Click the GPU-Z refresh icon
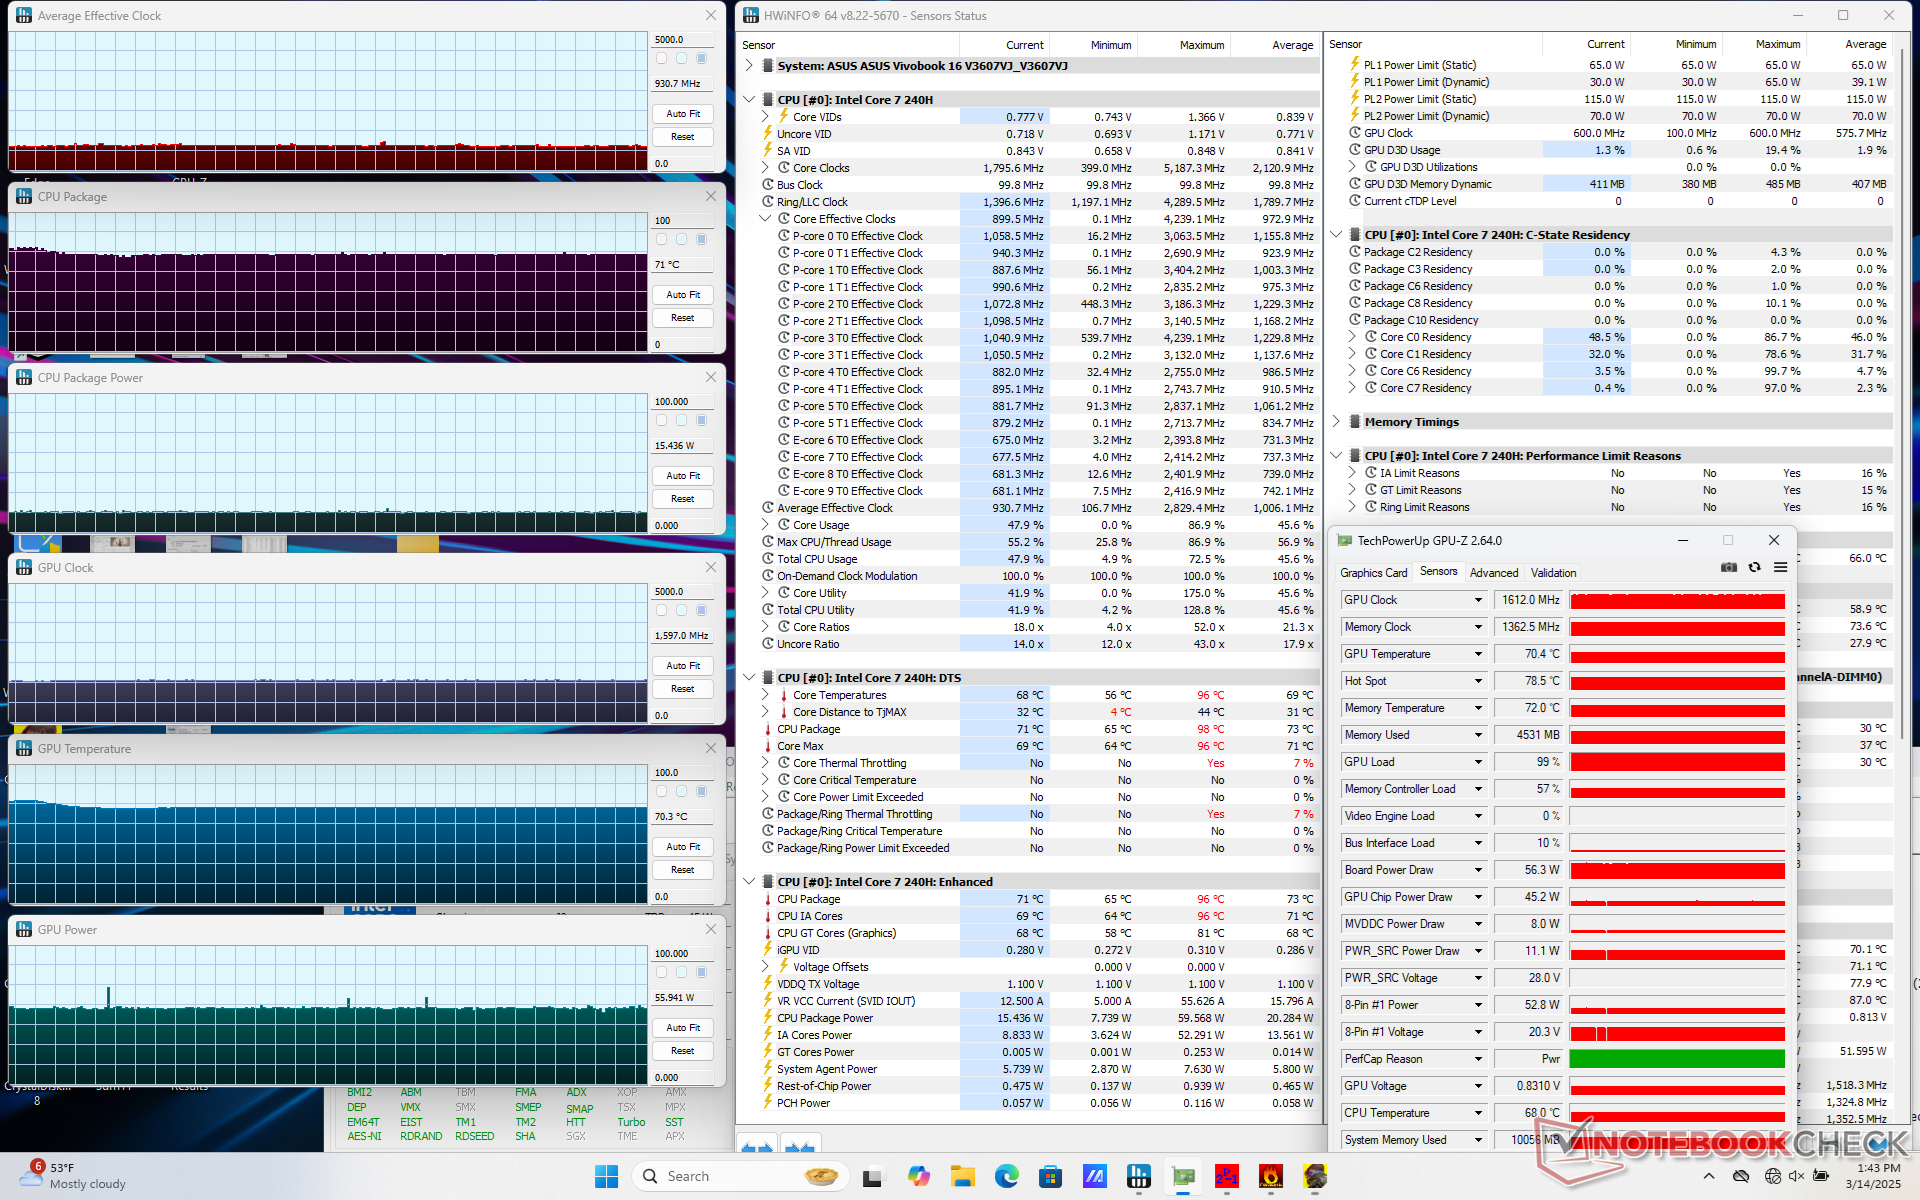Viewport: 1920px width, 1200px height. click(1754, 567)
